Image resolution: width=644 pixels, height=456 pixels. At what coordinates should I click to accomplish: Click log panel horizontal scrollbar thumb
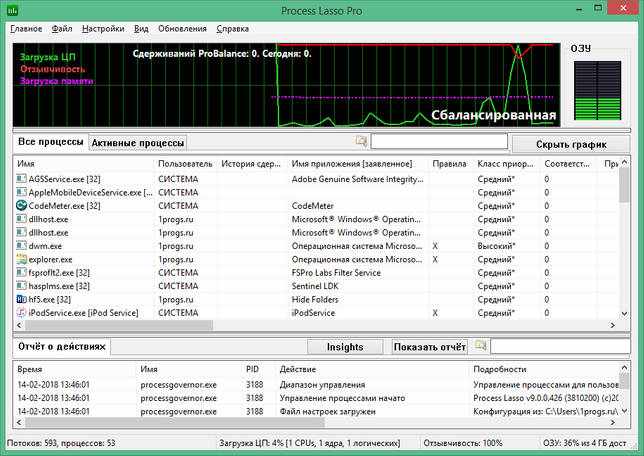pos(175,422)
